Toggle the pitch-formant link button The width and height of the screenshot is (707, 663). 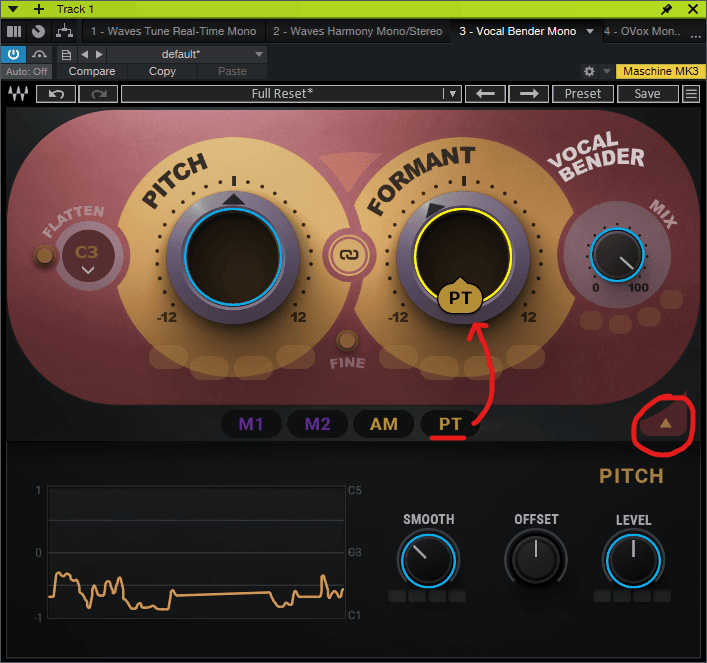[349, 255]
